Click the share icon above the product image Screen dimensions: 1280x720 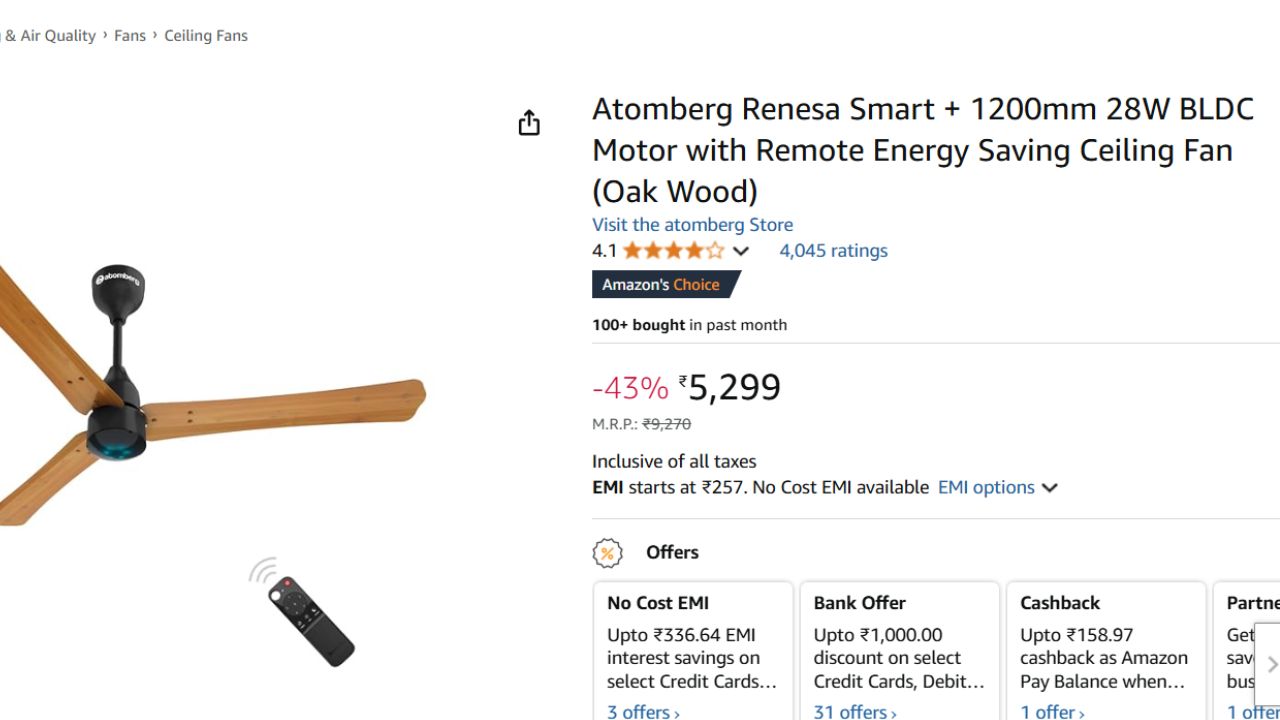[529, 123]
